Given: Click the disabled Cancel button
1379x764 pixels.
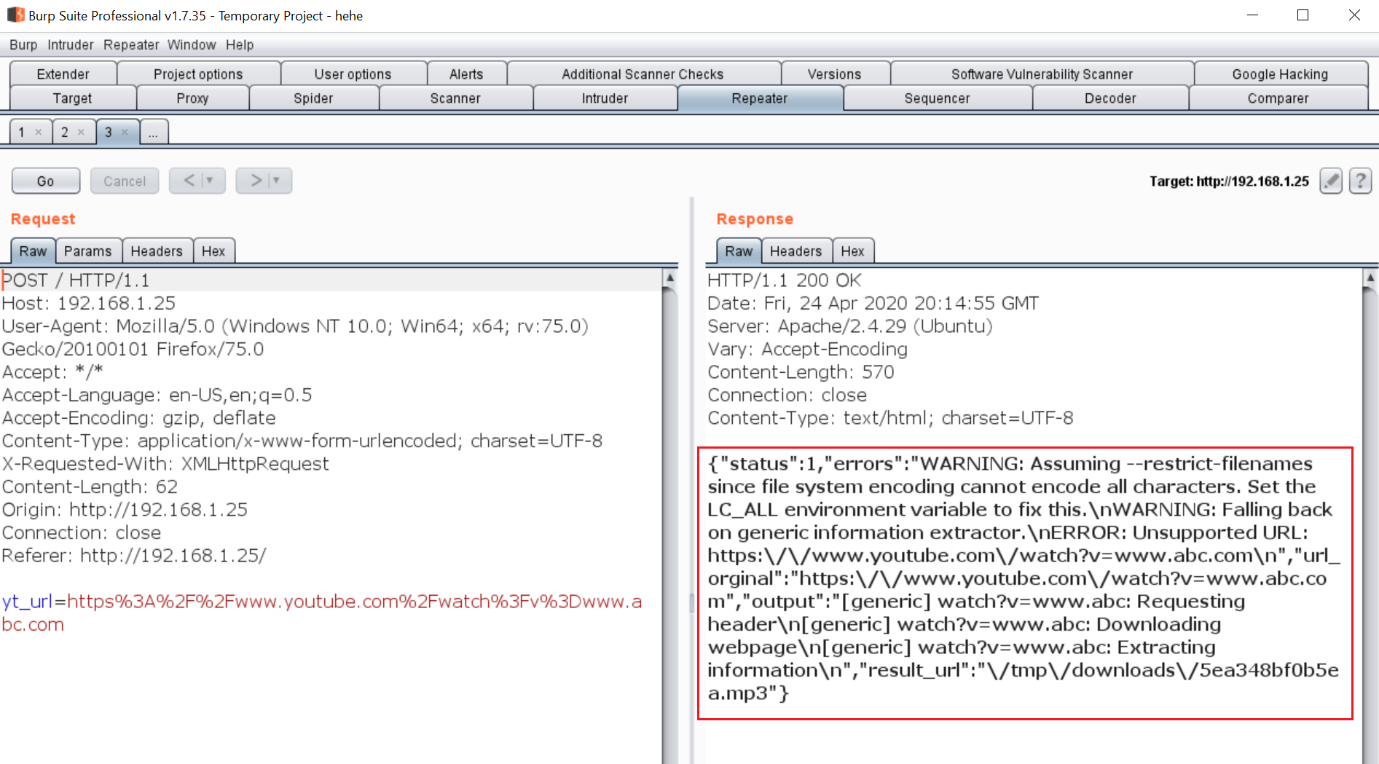Looking at the screenshot, I should pos(124,181).
